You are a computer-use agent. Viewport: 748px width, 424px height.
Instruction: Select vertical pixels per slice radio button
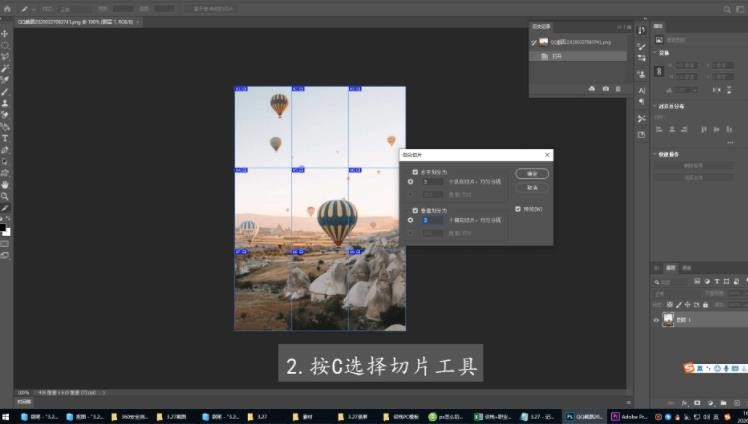tap(410, 233)
